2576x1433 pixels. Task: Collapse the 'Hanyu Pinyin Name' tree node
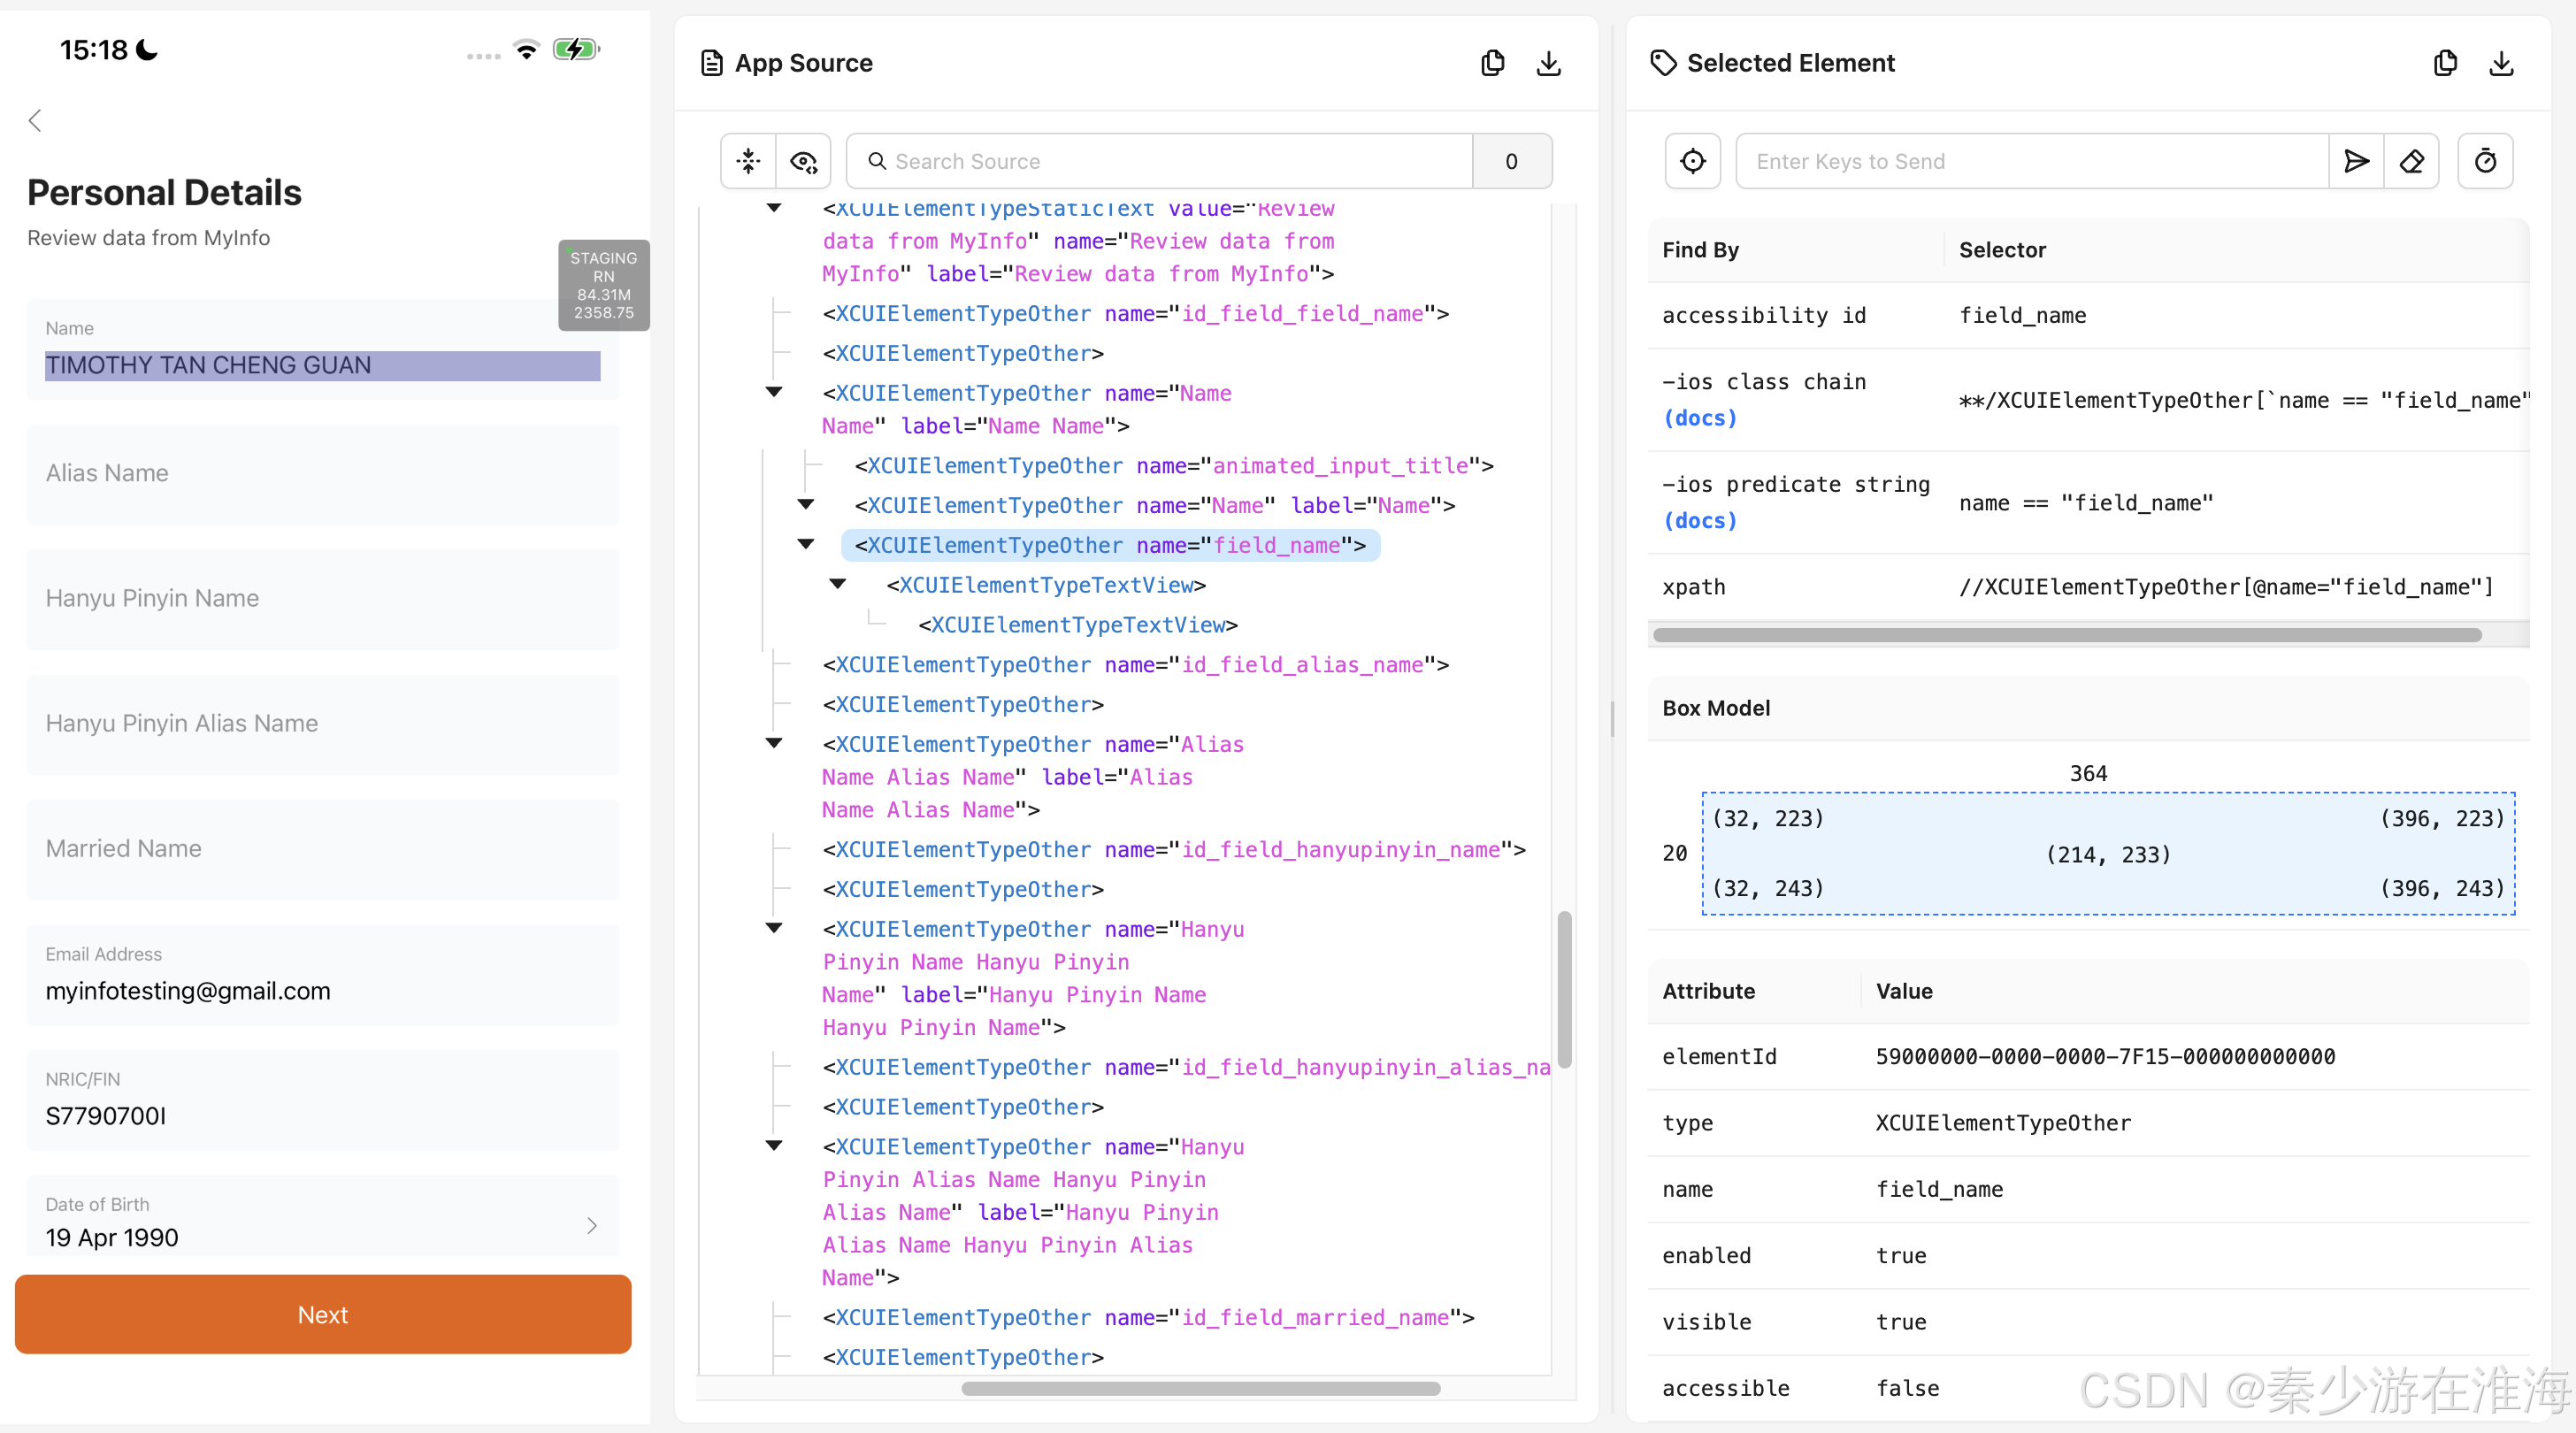pyautogui.click(x=774, y=928)
